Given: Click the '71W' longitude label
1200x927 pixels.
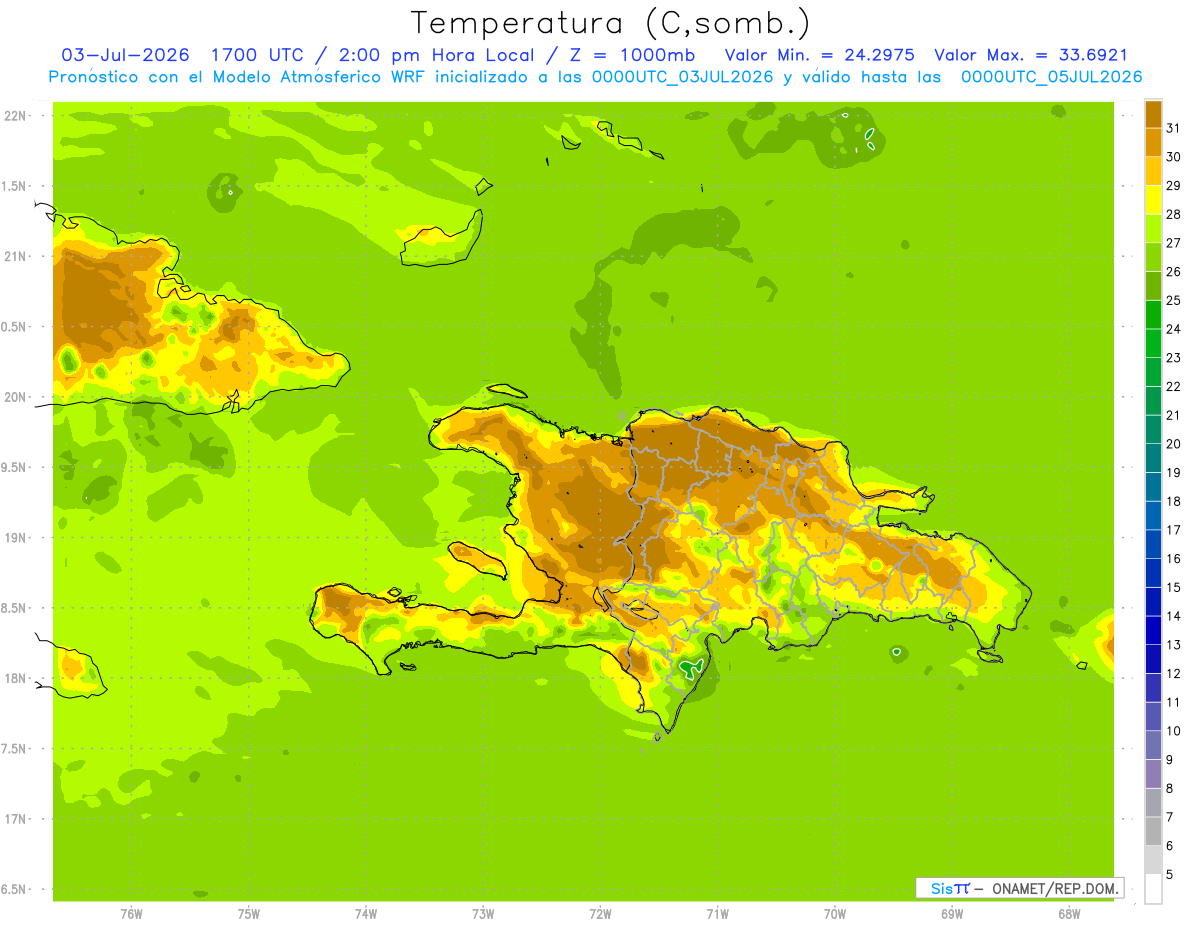Looking at the screenshot, I should [x=717, y=914].
